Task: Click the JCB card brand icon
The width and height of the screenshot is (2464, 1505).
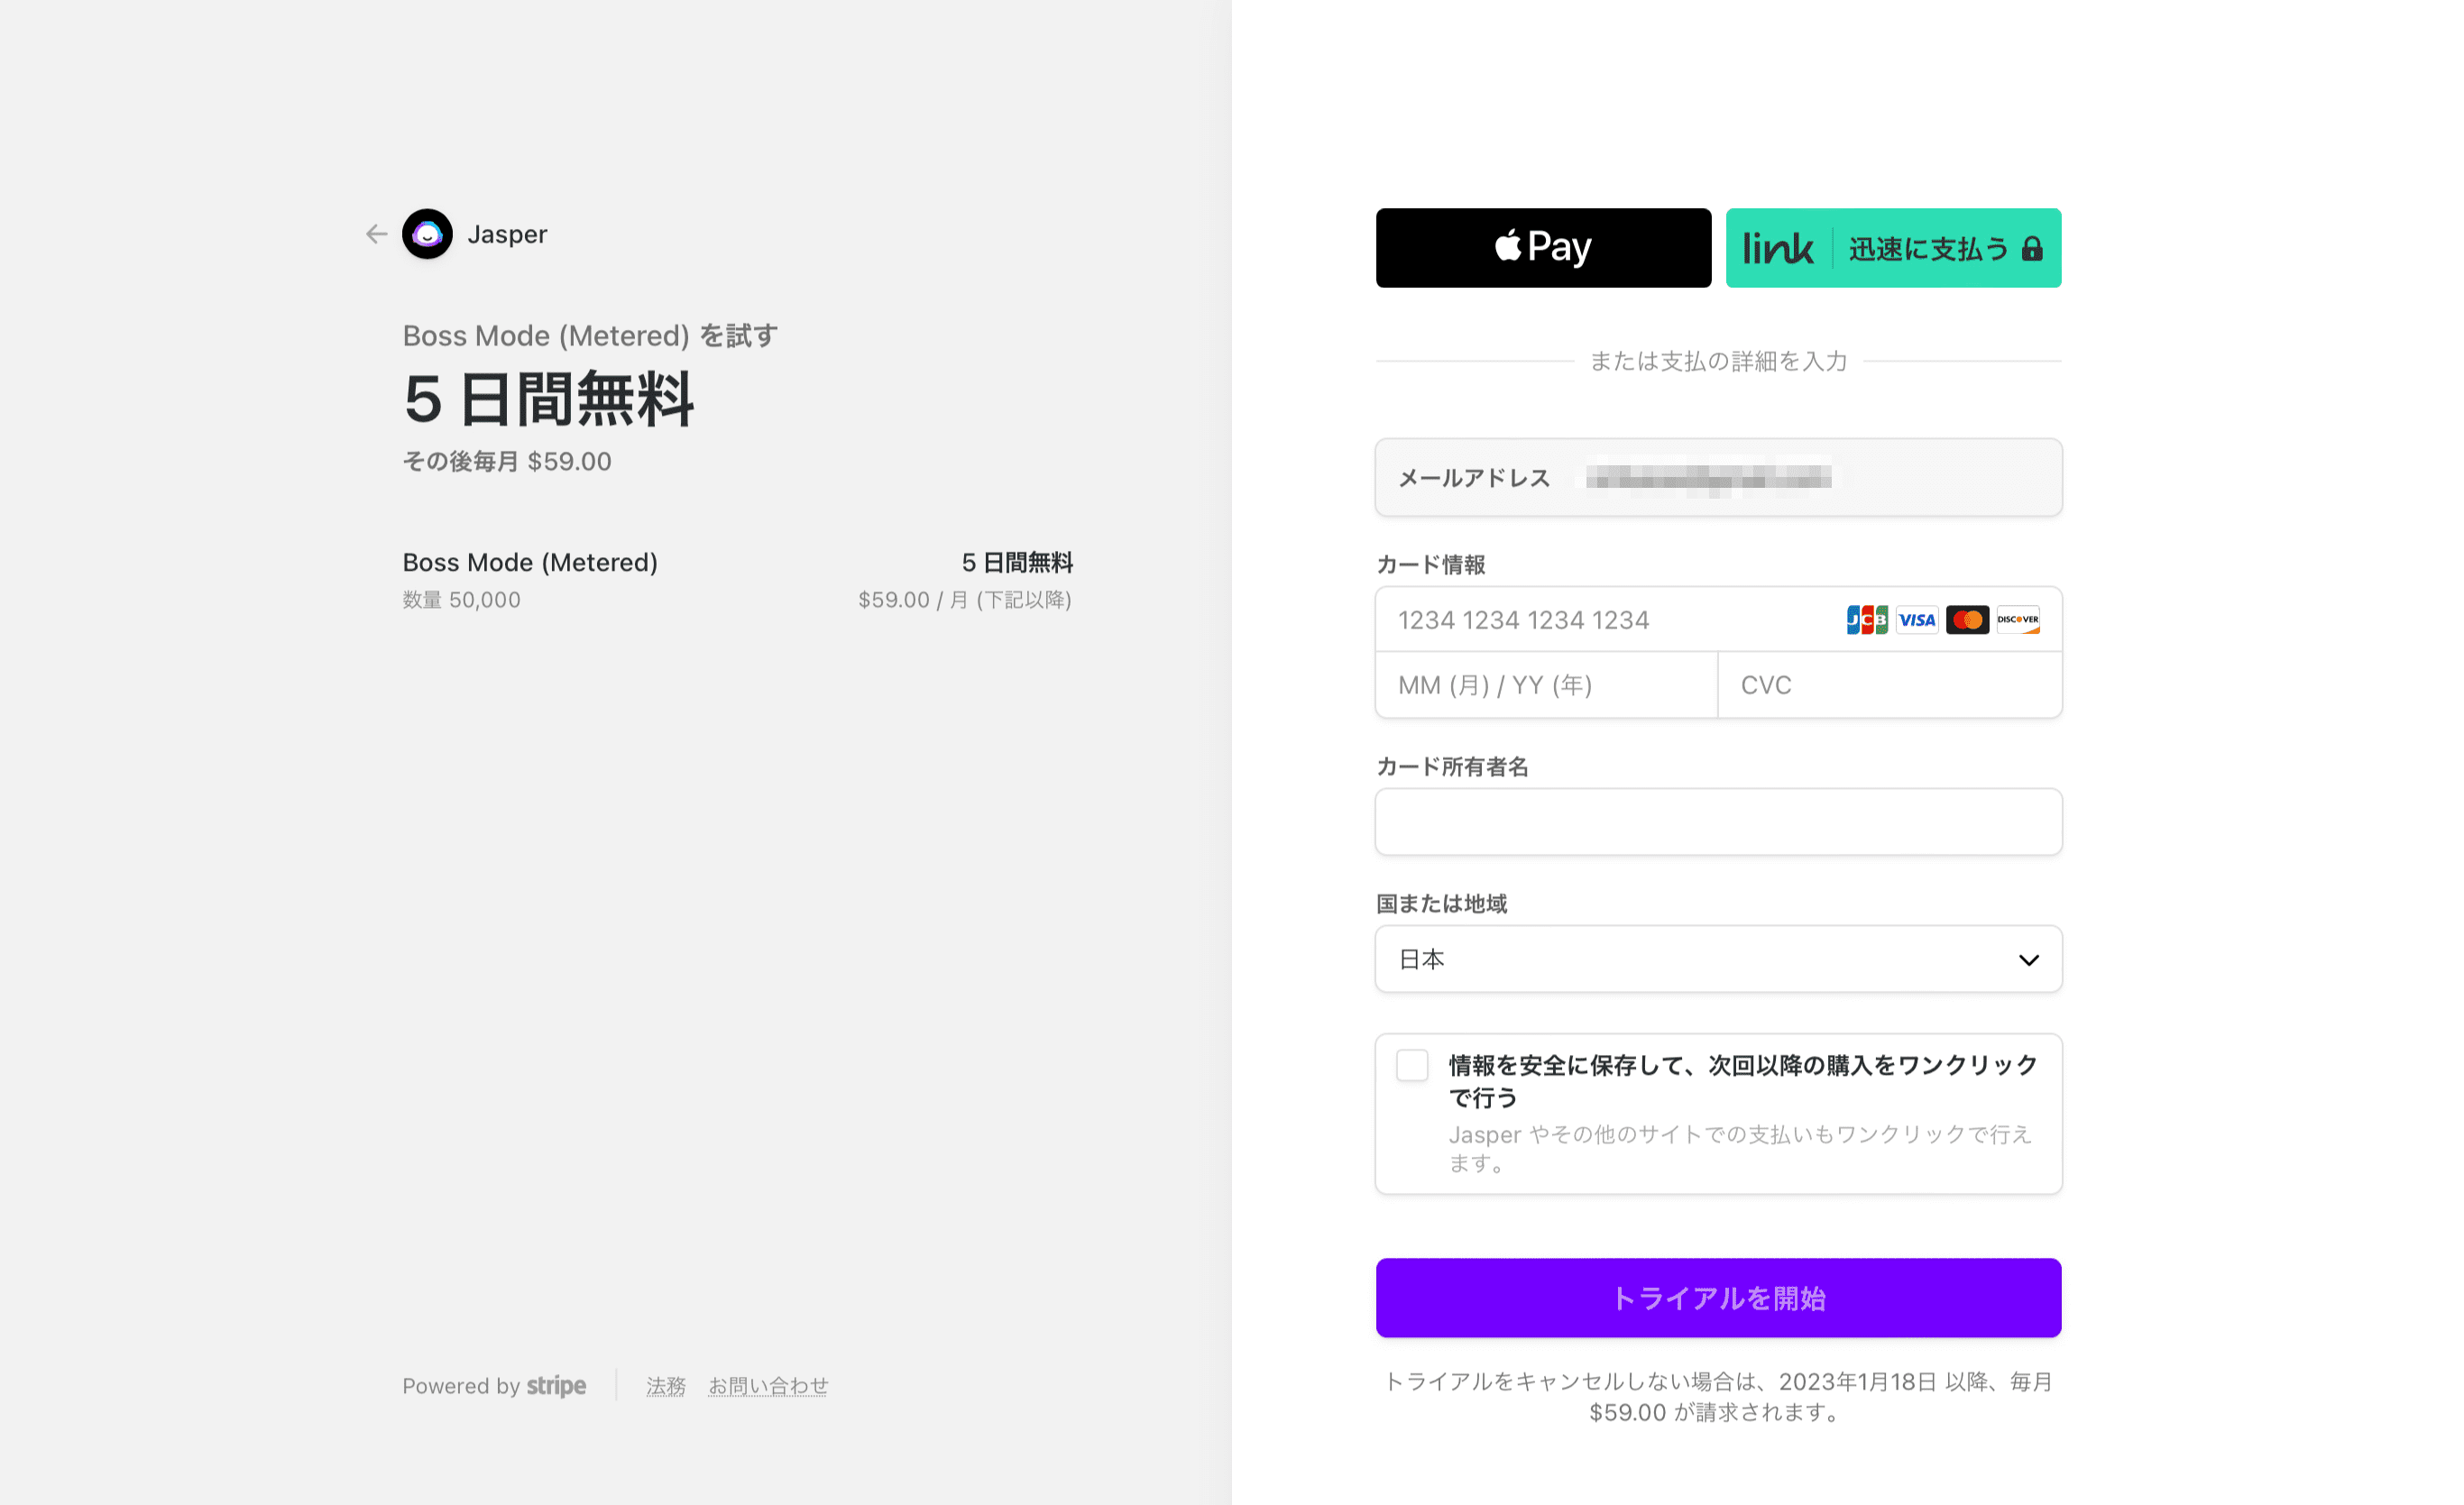Action: click(1866, 620)
